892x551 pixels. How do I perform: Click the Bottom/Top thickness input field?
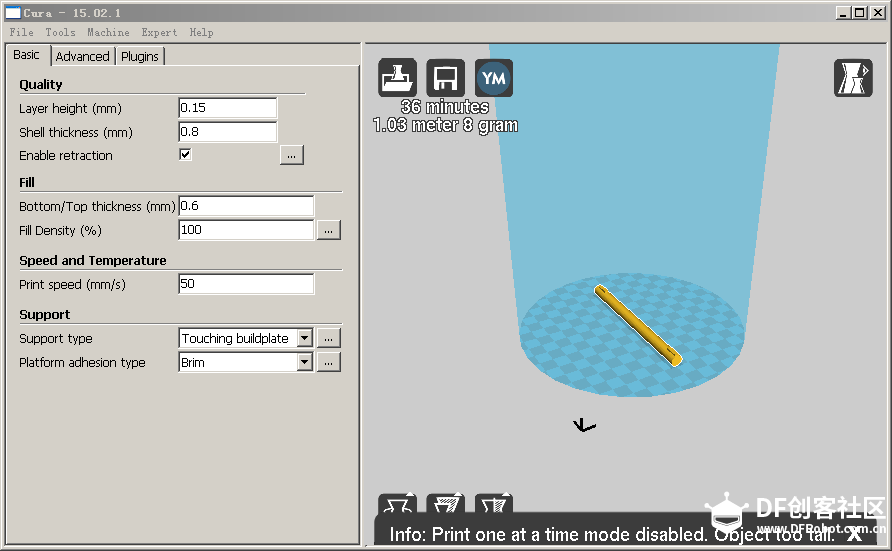[x=246, y=206]
